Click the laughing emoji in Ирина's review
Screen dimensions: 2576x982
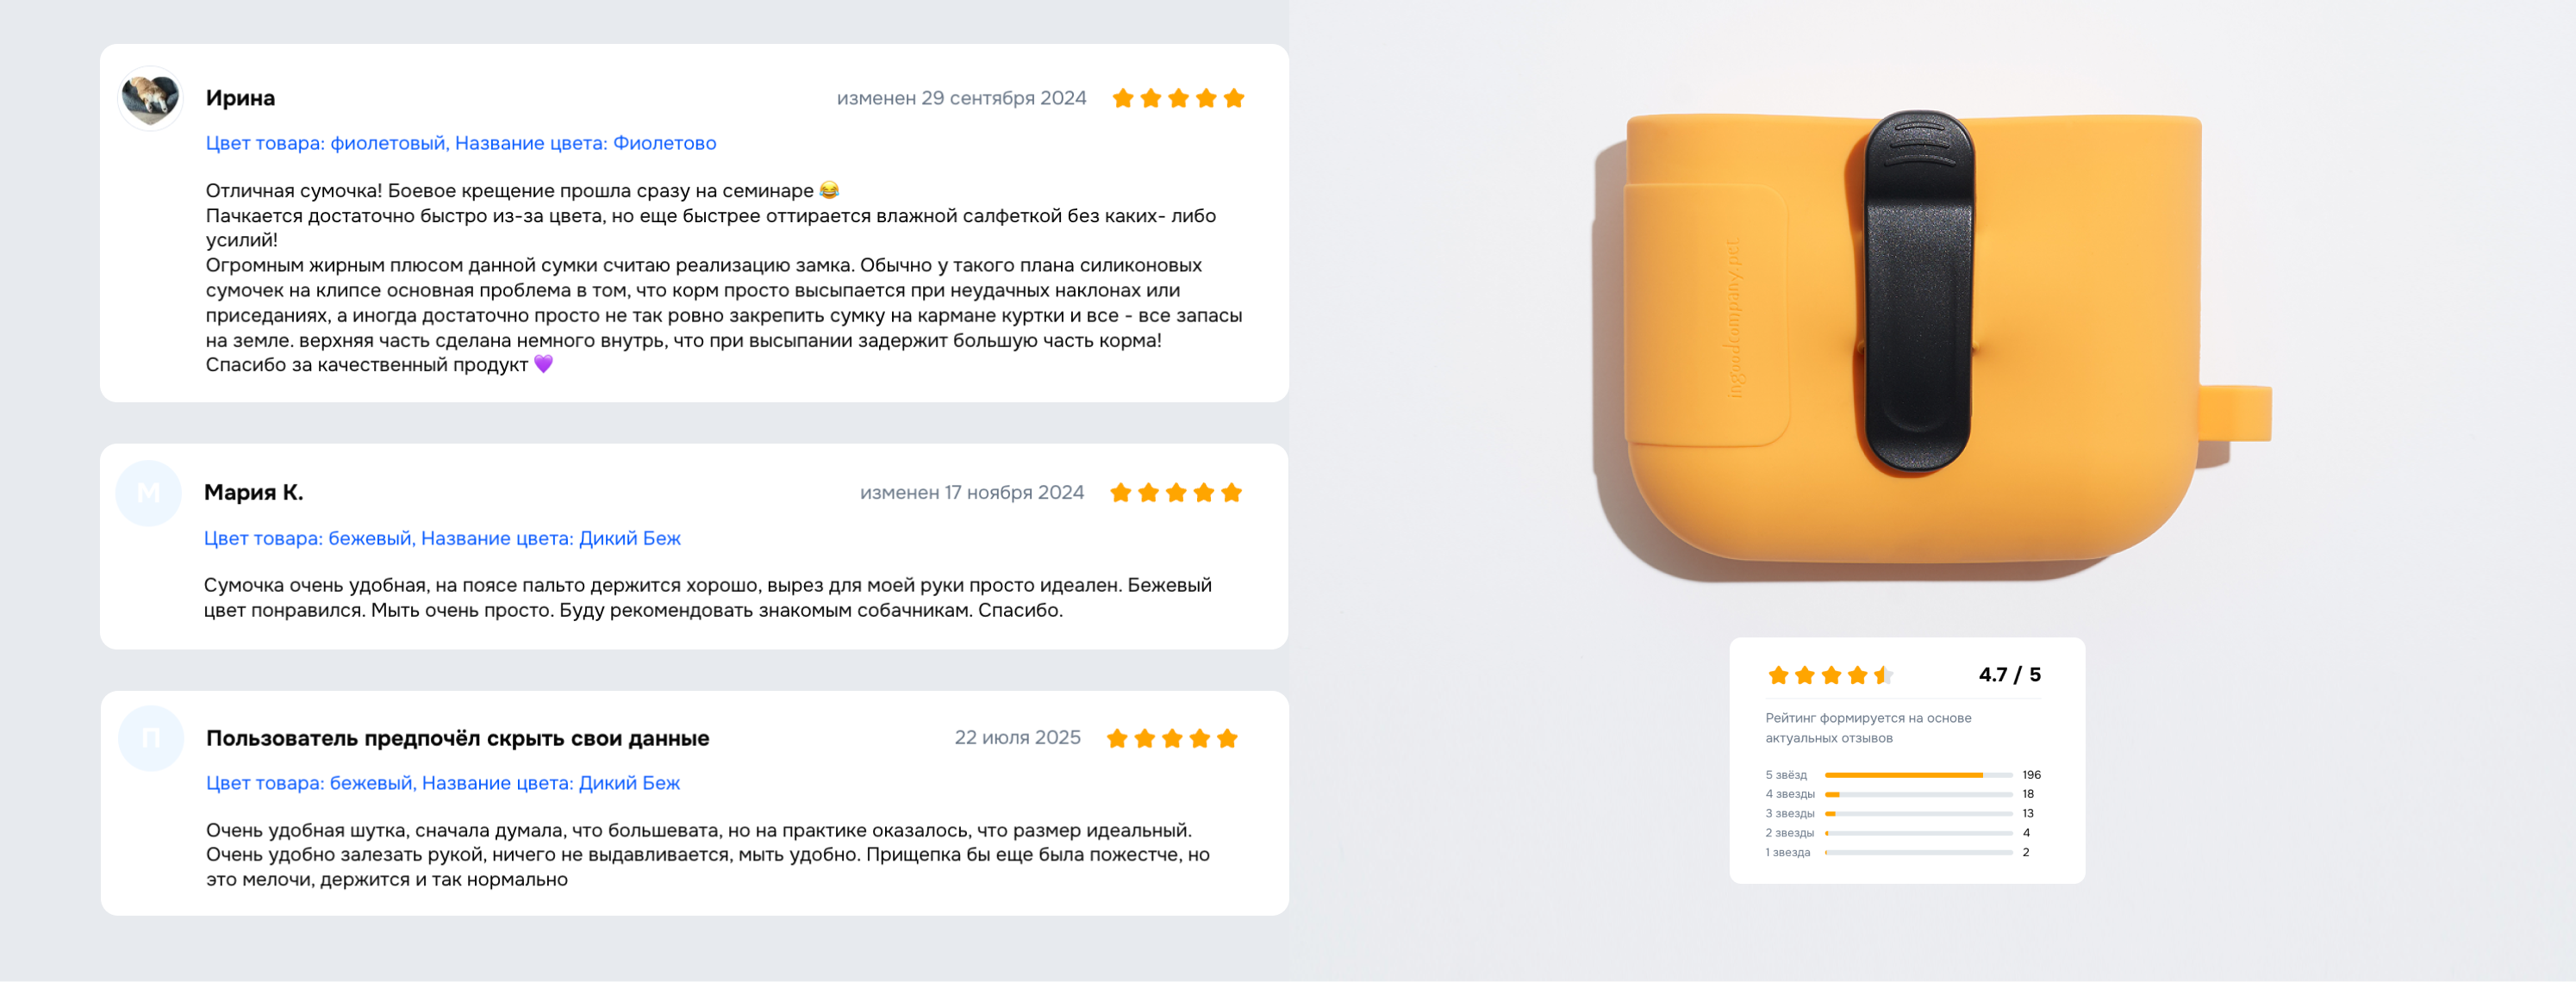click(829, 190)
